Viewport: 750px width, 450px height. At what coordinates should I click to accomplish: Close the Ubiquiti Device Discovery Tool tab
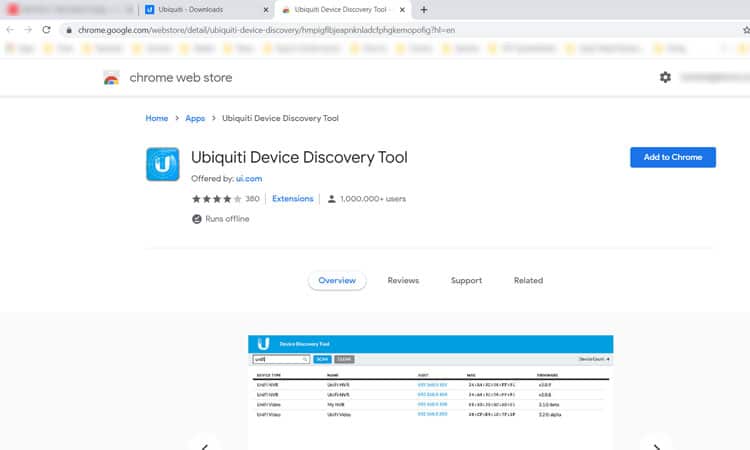(x=402, y=10)
